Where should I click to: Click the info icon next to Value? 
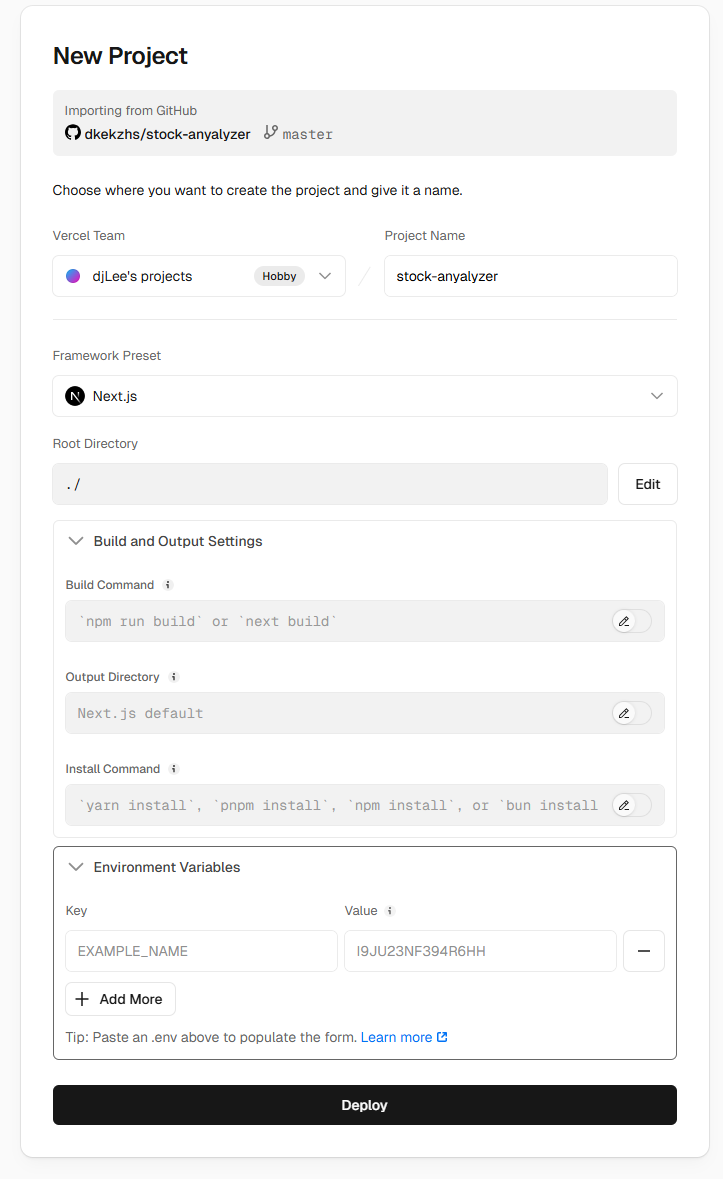390,911
